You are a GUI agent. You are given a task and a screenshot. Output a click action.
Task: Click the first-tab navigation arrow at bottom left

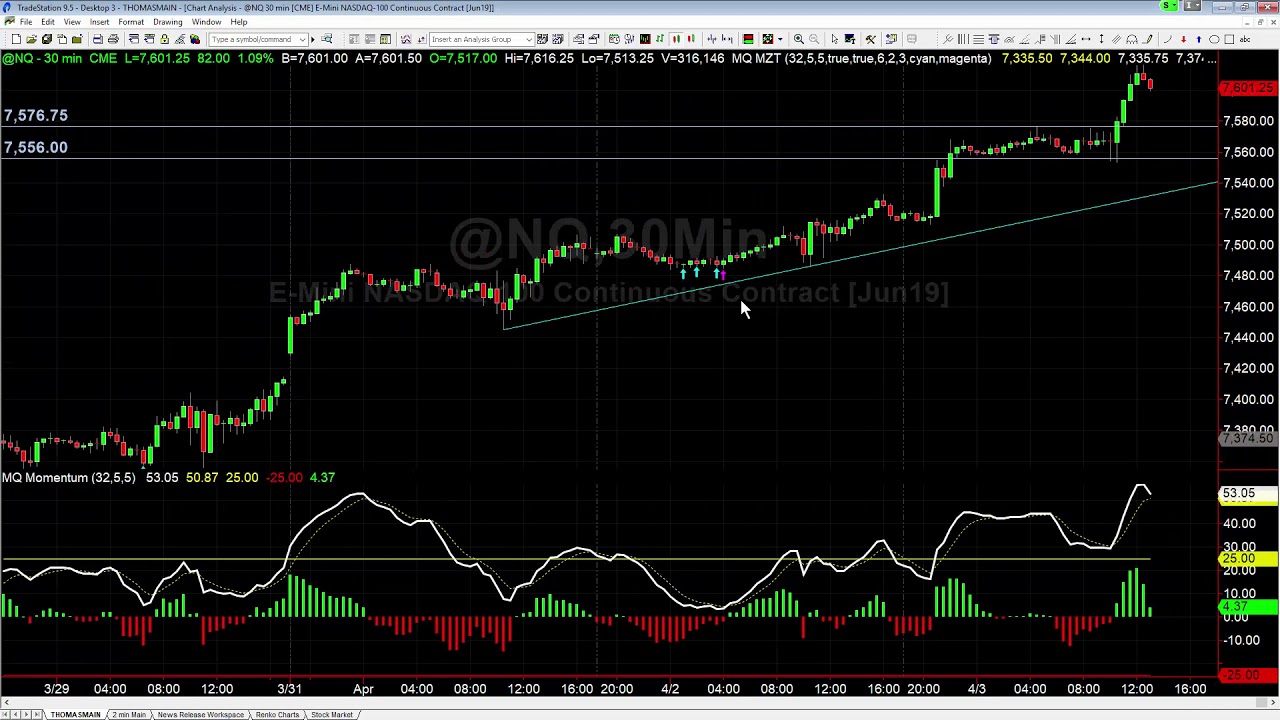[5, 714]
